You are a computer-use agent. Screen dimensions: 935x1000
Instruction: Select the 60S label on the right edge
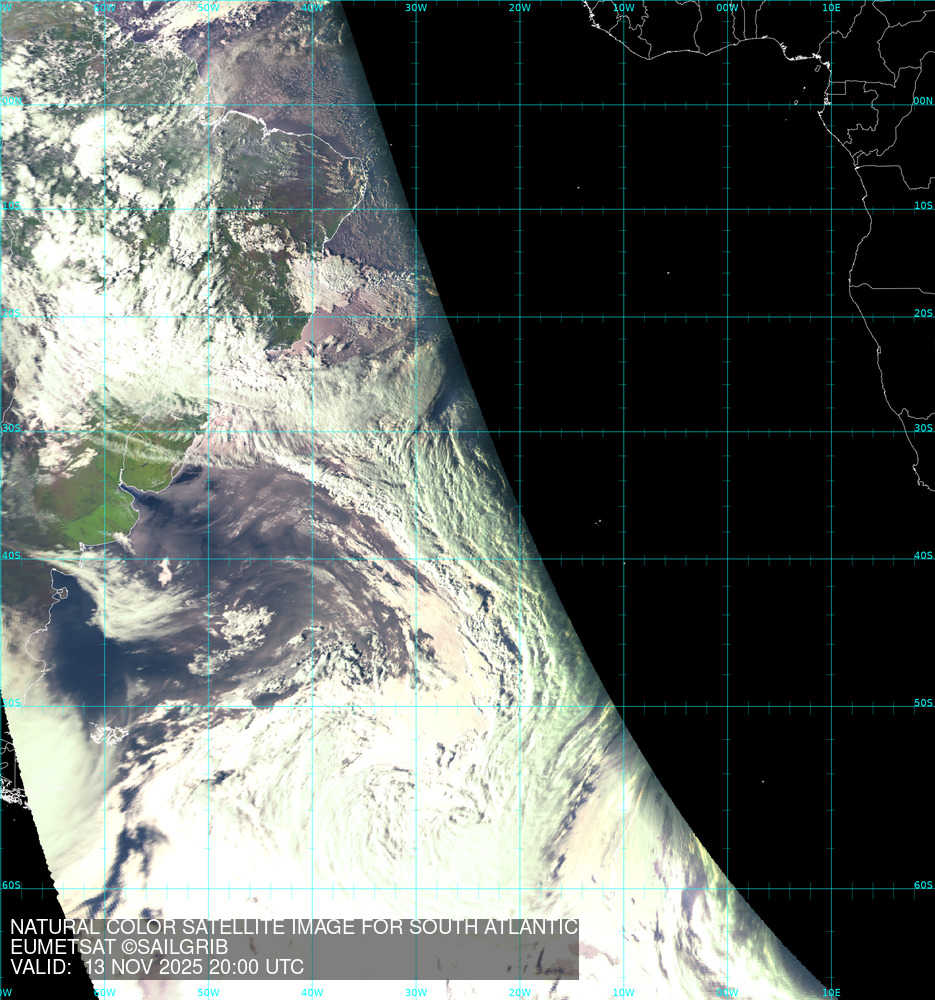click(x=922, y=886)
